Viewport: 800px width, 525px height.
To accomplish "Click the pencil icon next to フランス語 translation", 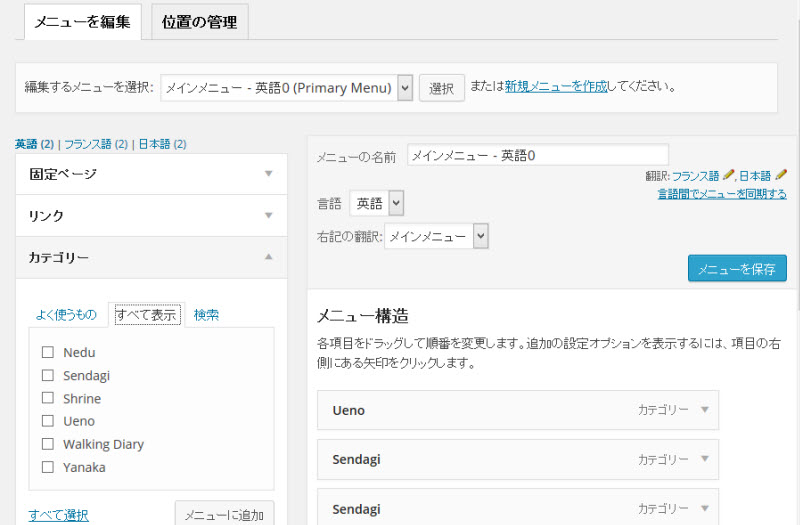I will point(729,175).
